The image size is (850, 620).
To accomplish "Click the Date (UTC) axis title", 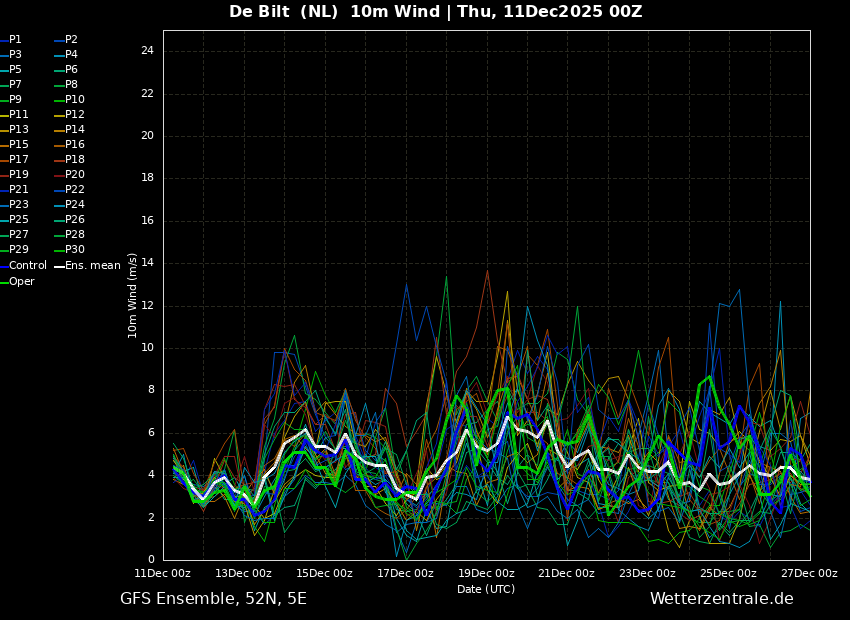I will click(x=486, y=589).
